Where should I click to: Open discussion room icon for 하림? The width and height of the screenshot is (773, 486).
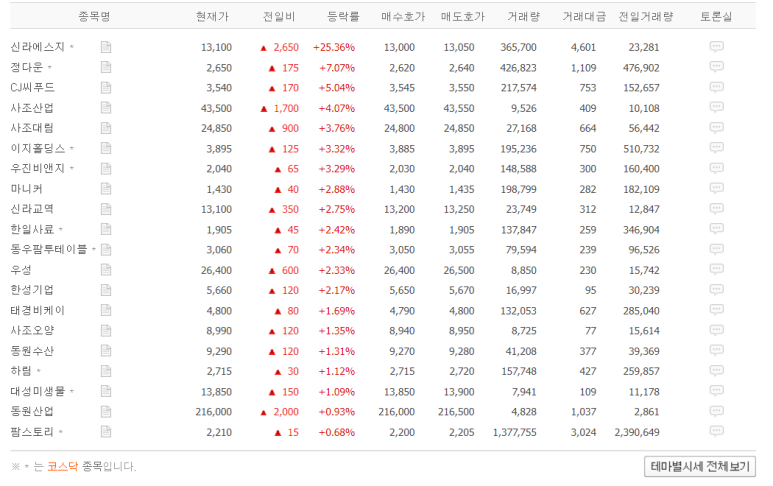(x=716, y=371)
